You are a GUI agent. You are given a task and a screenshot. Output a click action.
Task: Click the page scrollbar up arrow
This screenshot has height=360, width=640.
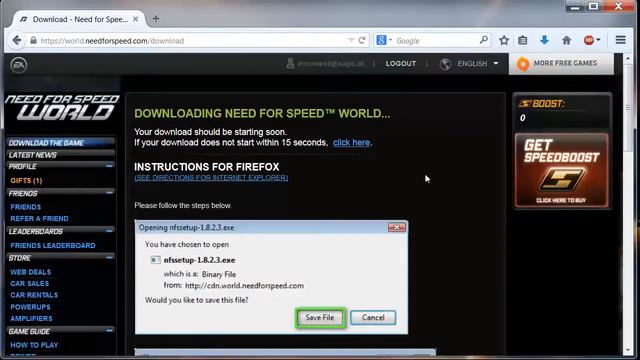click(628, 59)
